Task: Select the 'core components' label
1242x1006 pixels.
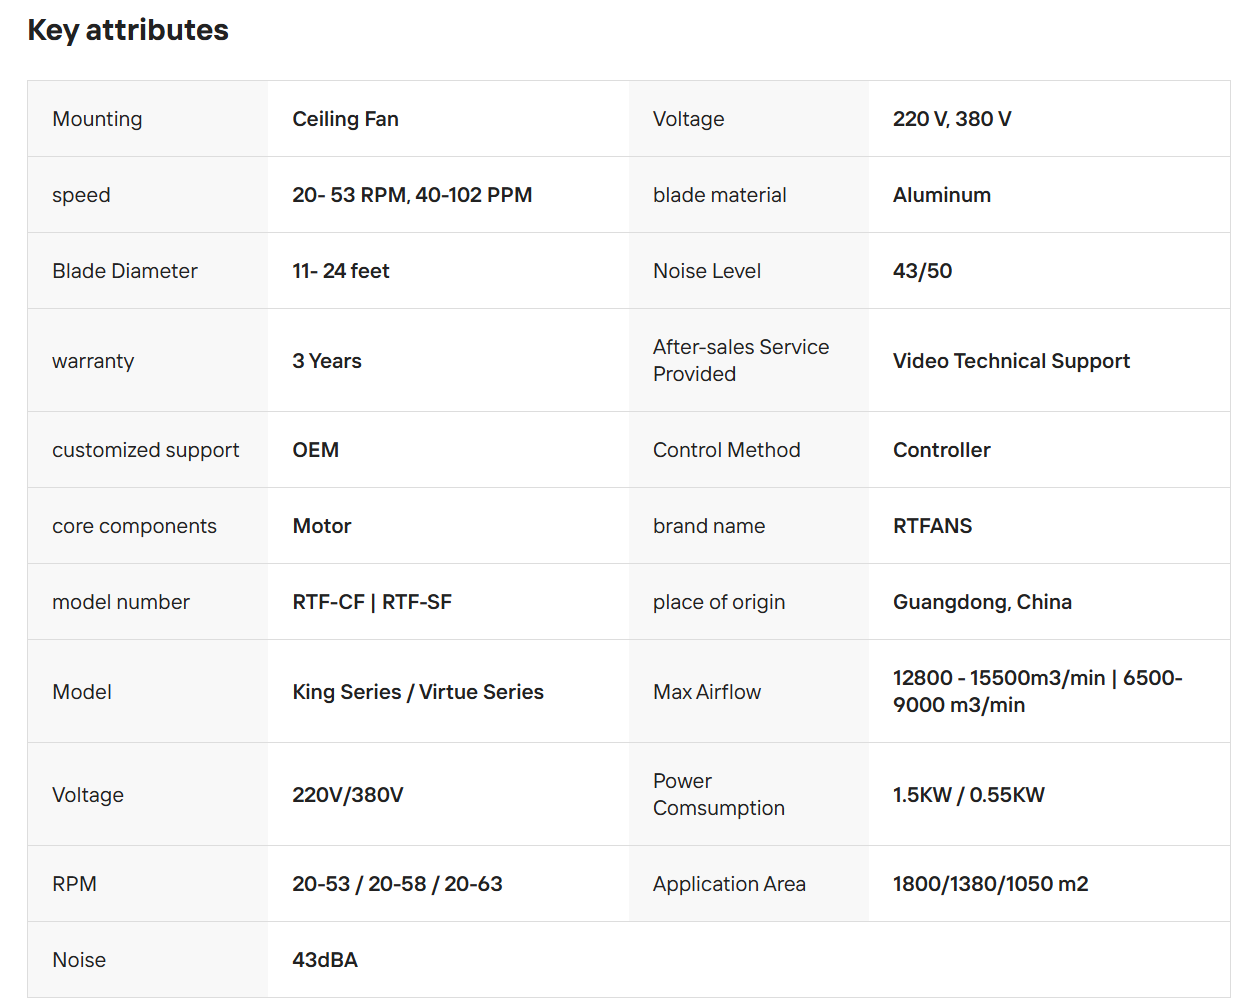Action: click(134, 526)
